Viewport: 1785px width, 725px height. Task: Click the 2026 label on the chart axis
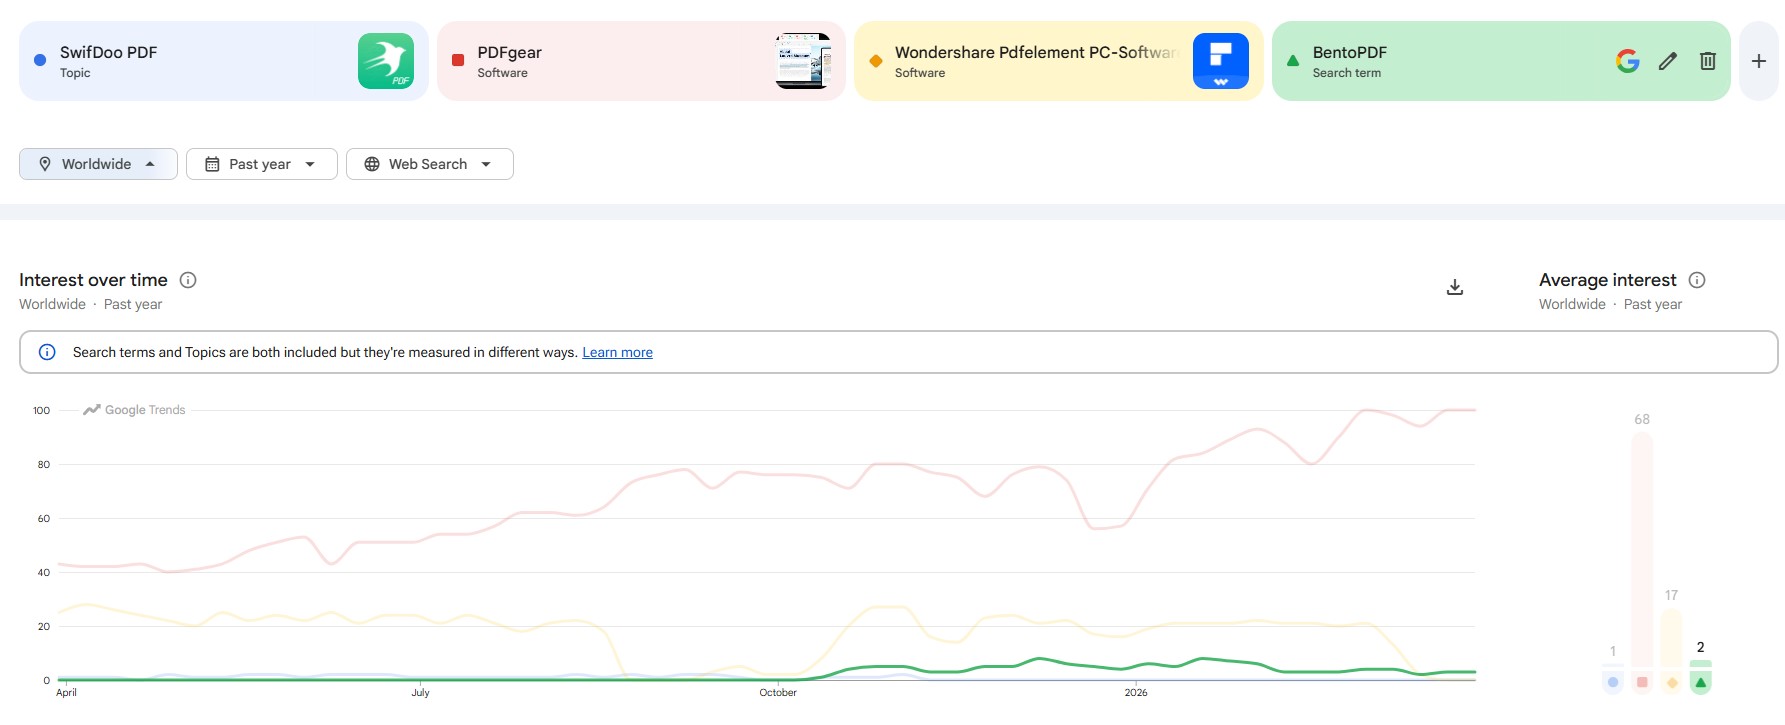coord(1136,693)
